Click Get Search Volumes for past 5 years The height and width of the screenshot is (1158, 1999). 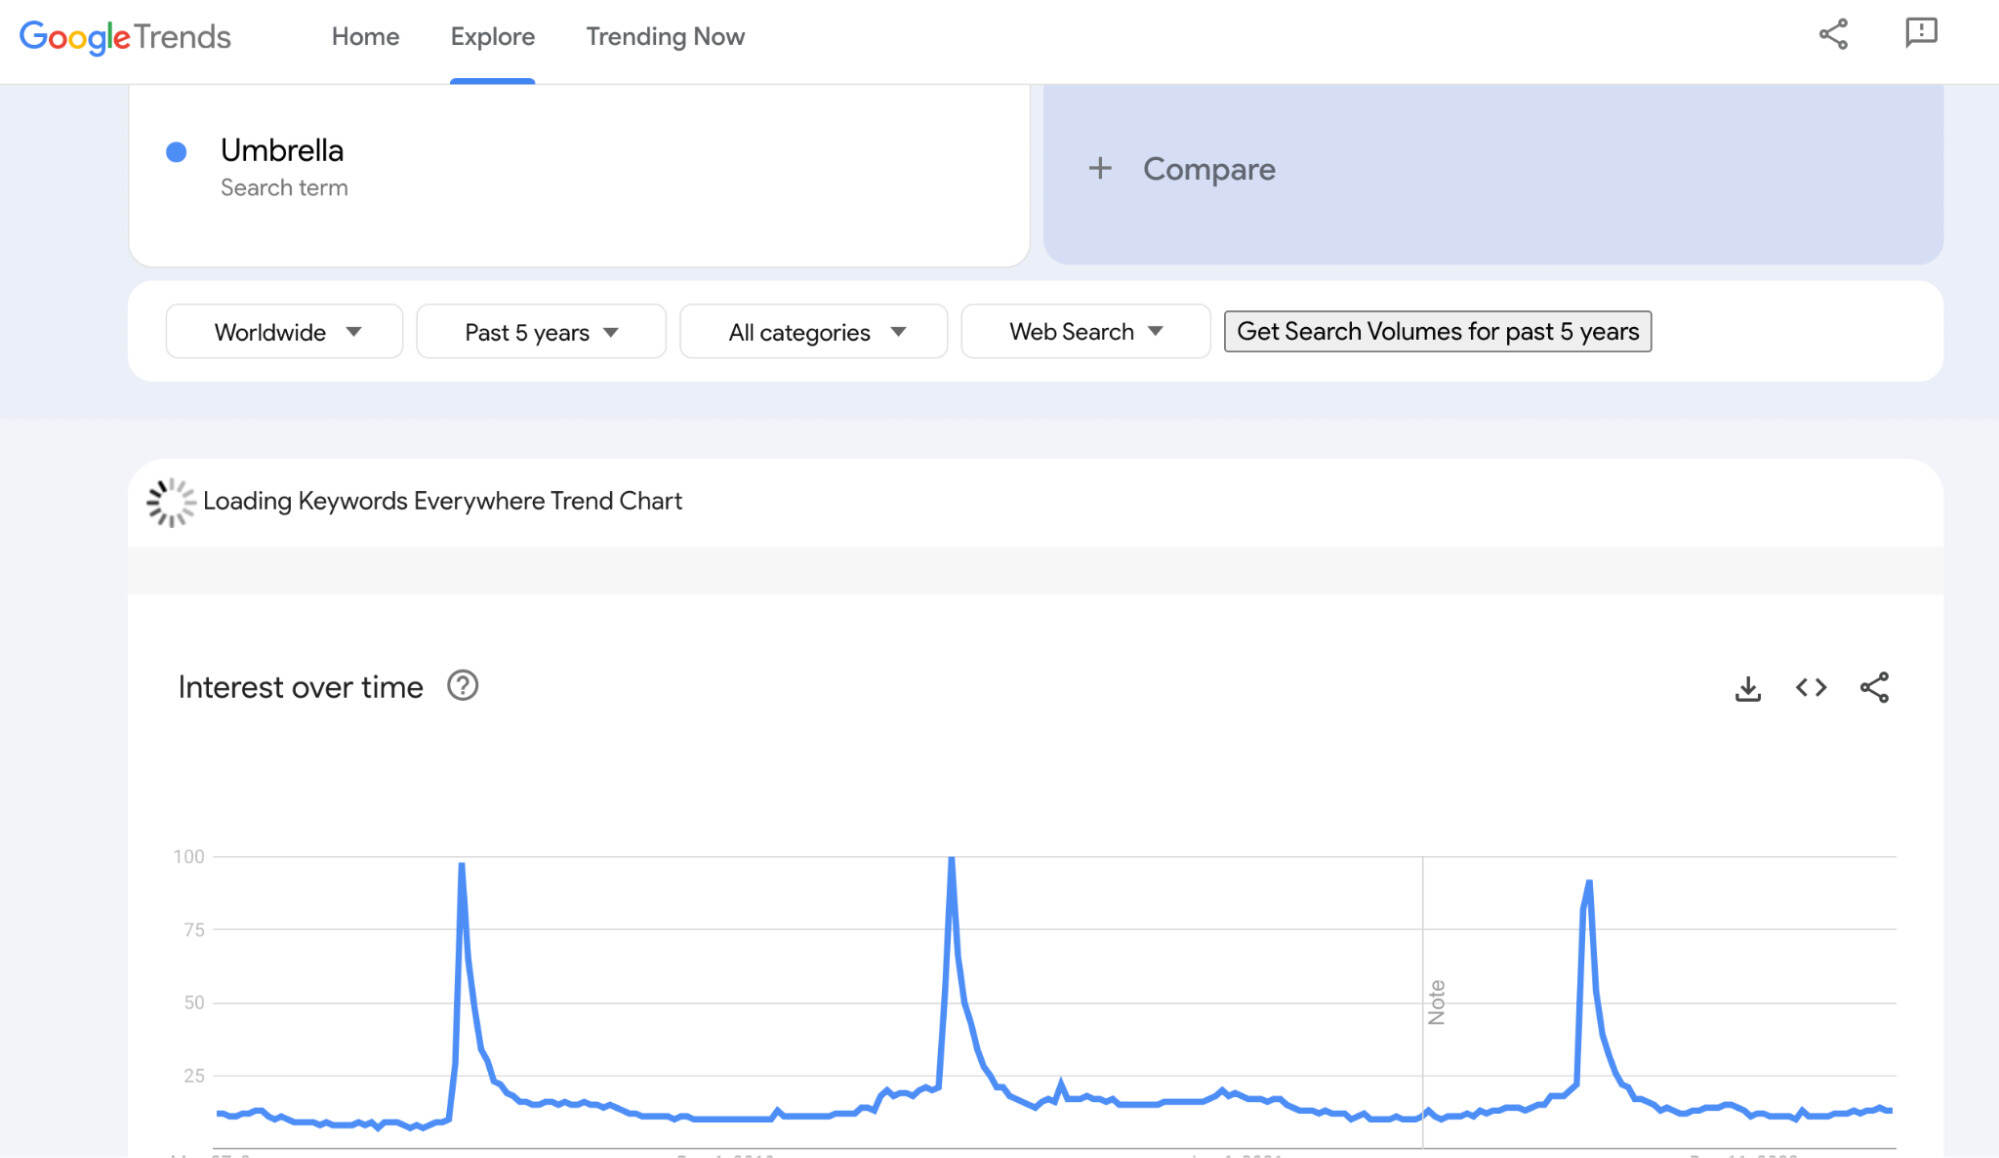click(x=1437, y=331)
